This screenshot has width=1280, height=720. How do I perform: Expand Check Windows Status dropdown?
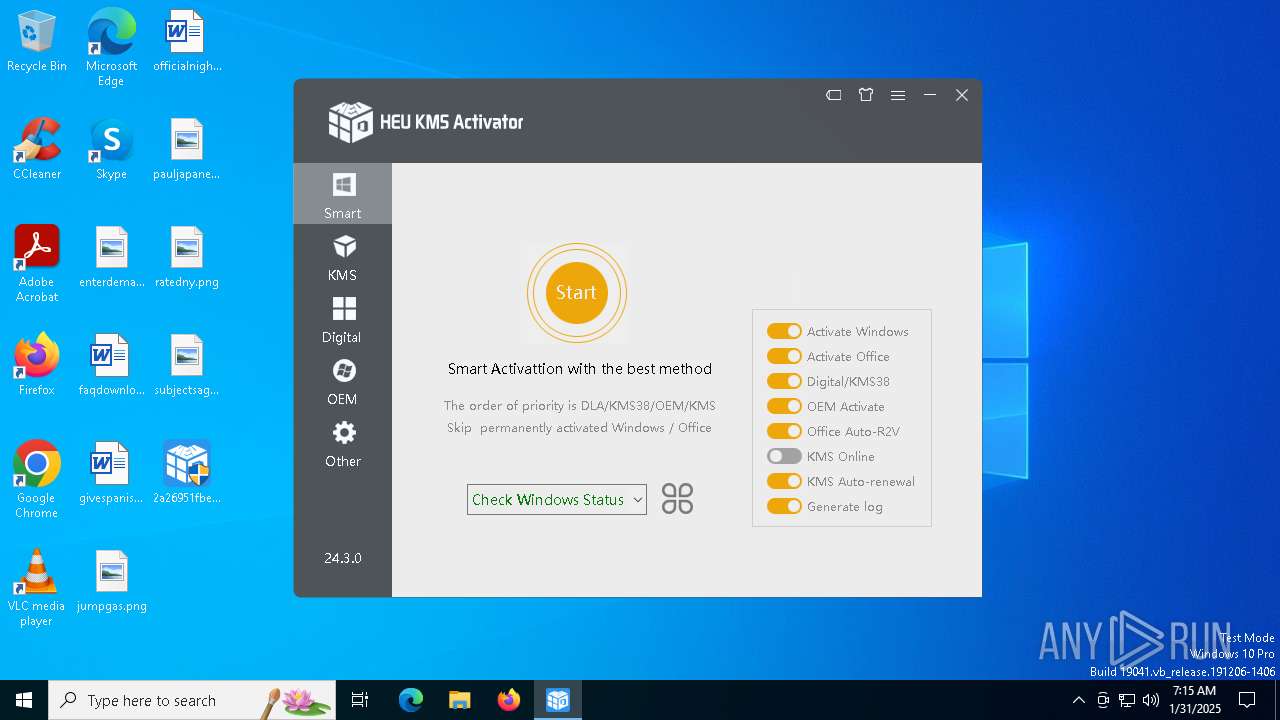[x=556, y=499]
